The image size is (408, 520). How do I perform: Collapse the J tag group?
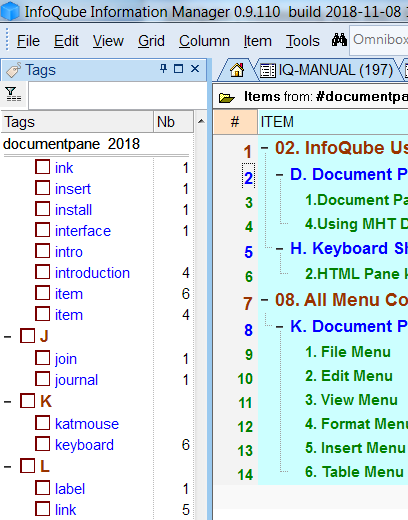click(x=7, y=337)
